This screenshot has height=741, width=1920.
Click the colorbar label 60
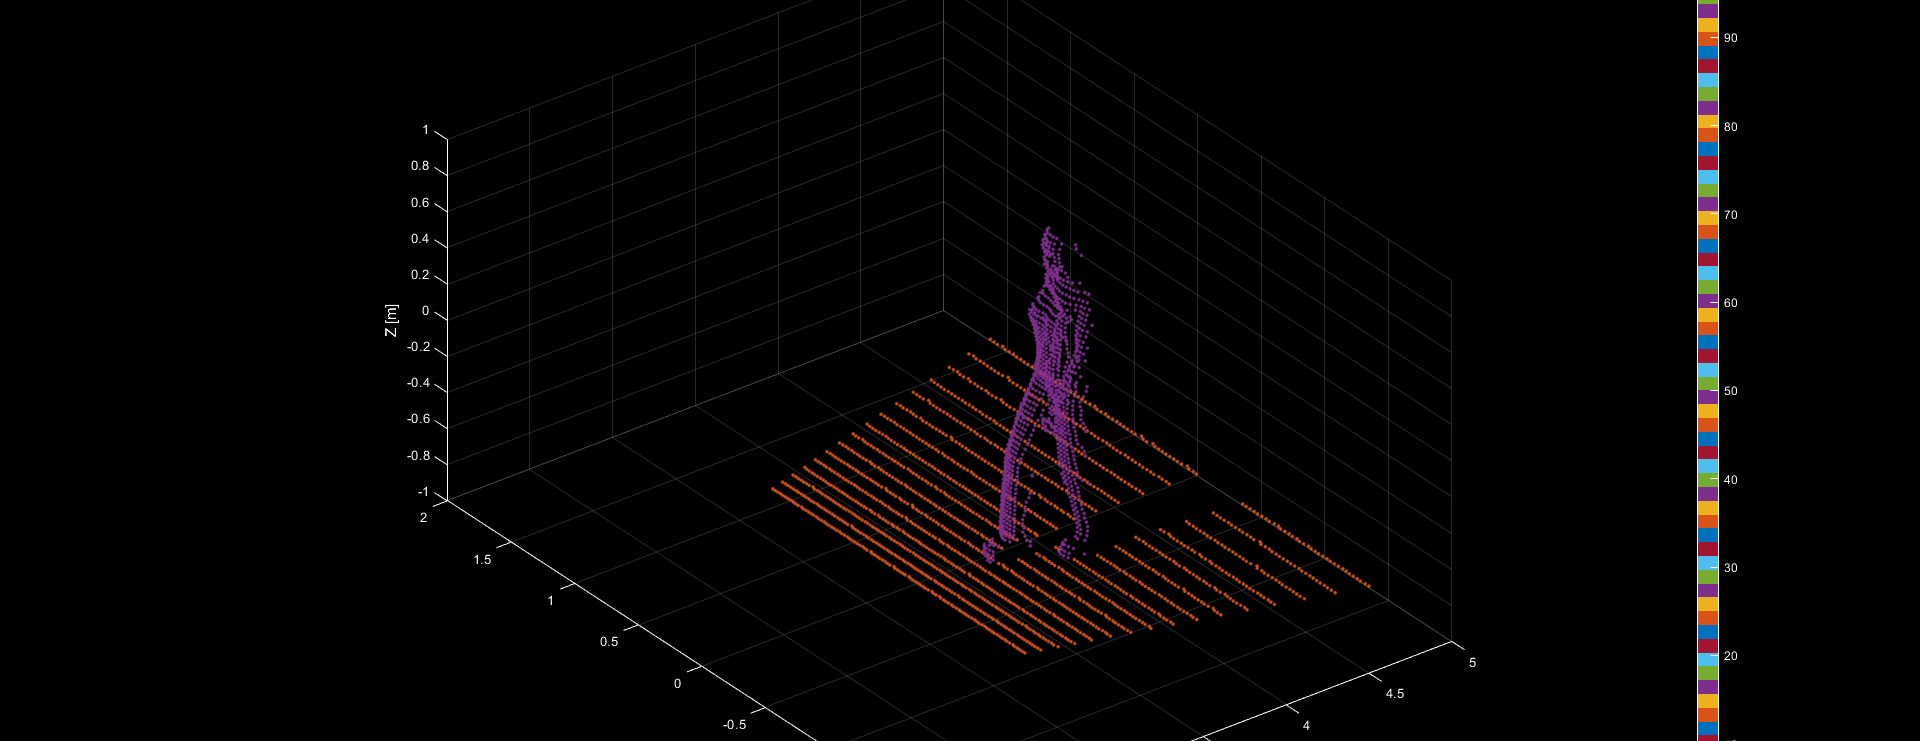[1731, 303]
